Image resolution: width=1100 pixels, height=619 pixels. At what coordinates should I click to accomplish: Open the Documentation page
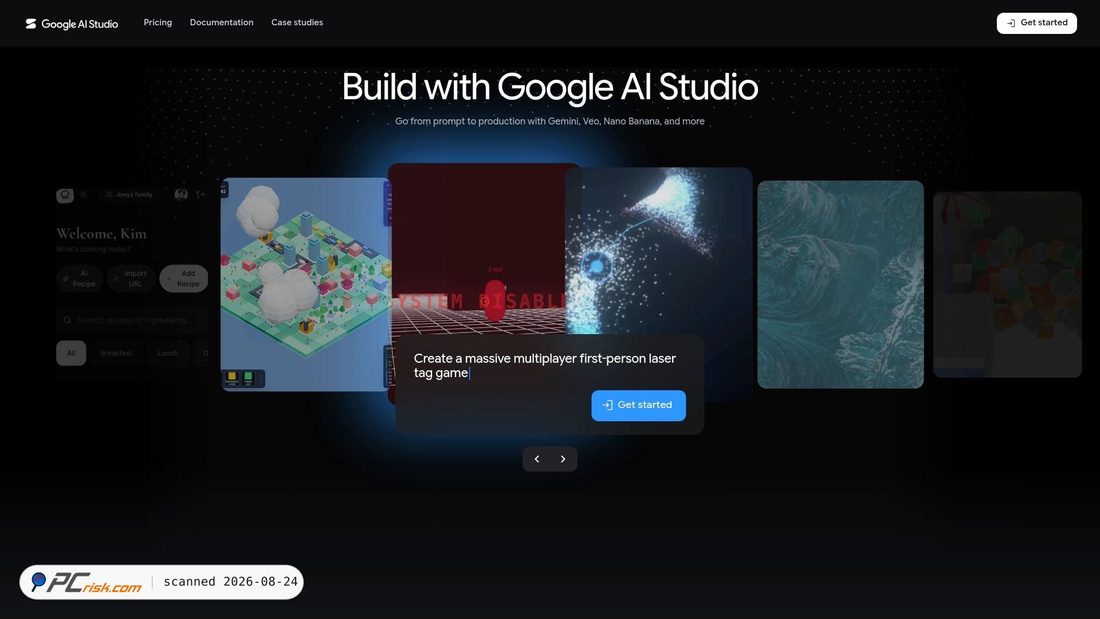tap(222, 22)
